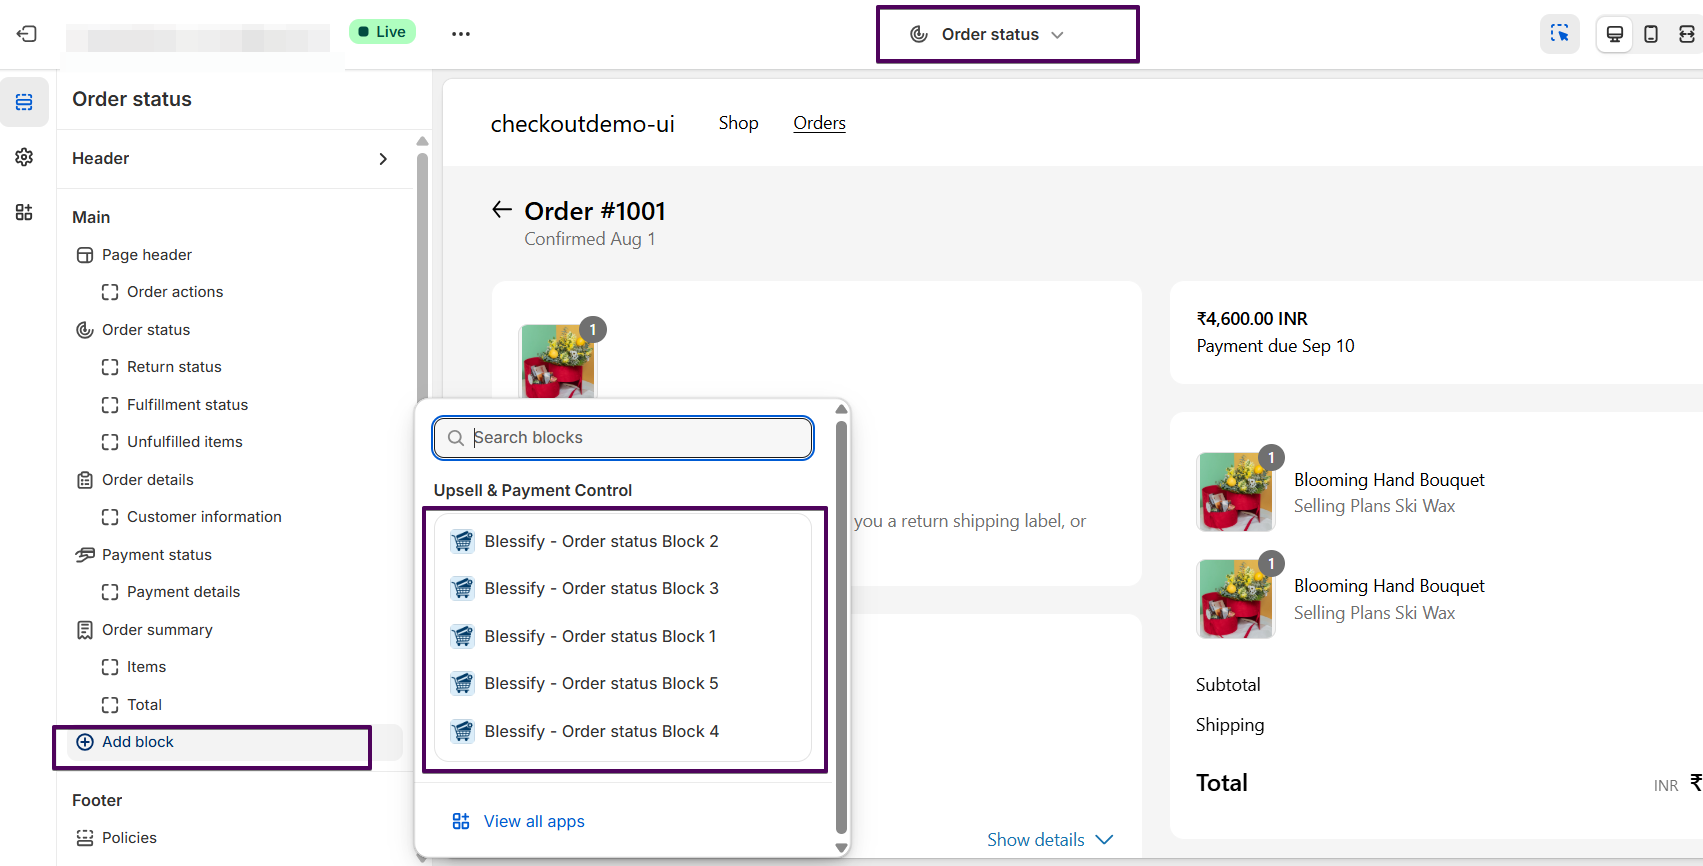Select Blessify - Order status Block 5
This screenshot has height=866, width=1703.
point(601,684)
